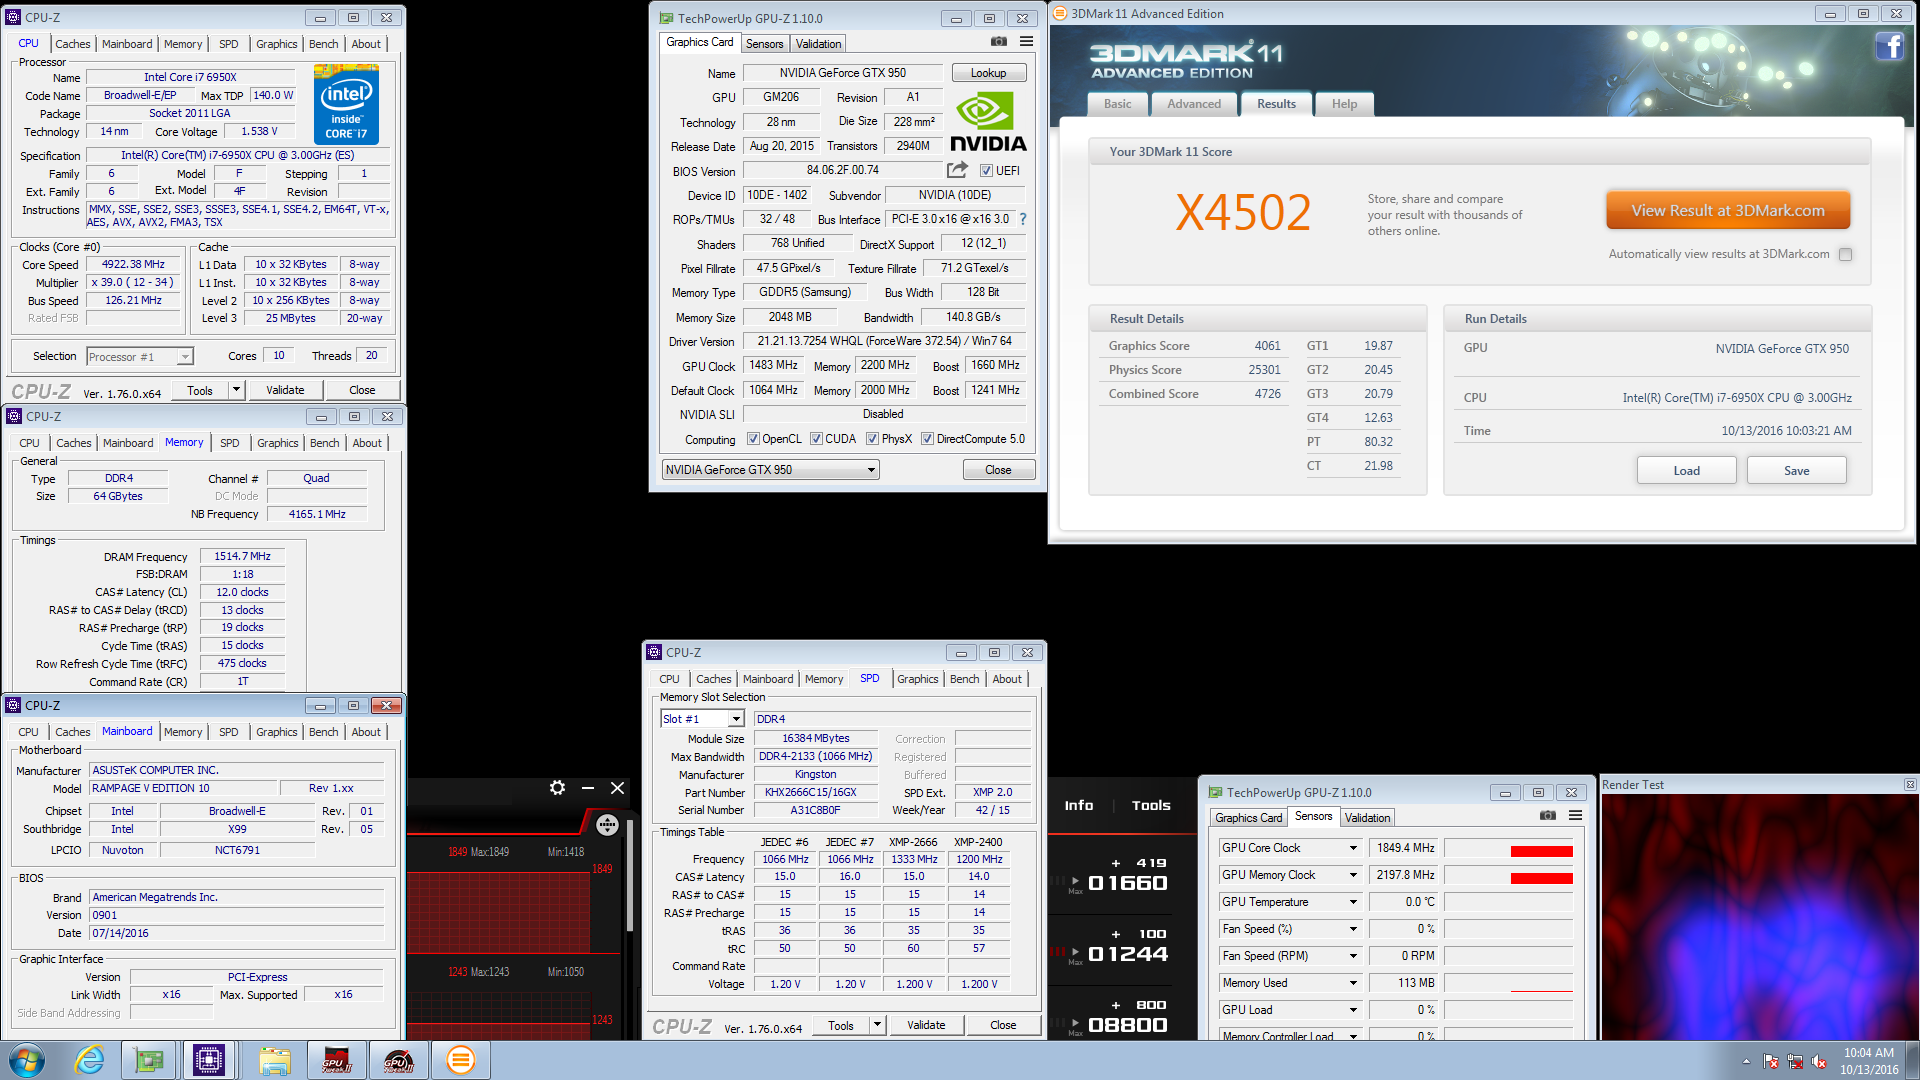Click the muted volume speaker tray icon

1819,1061
